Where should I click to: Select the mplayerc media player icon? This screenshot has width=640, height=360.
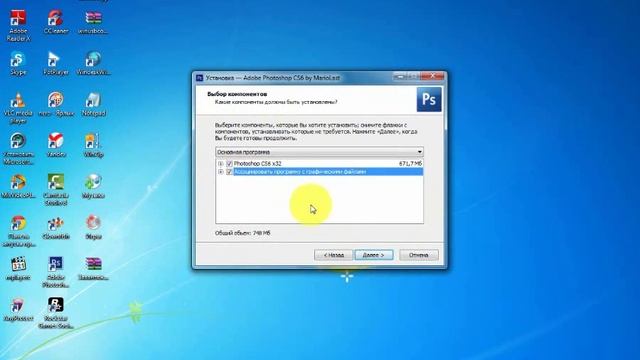(18, 269)
